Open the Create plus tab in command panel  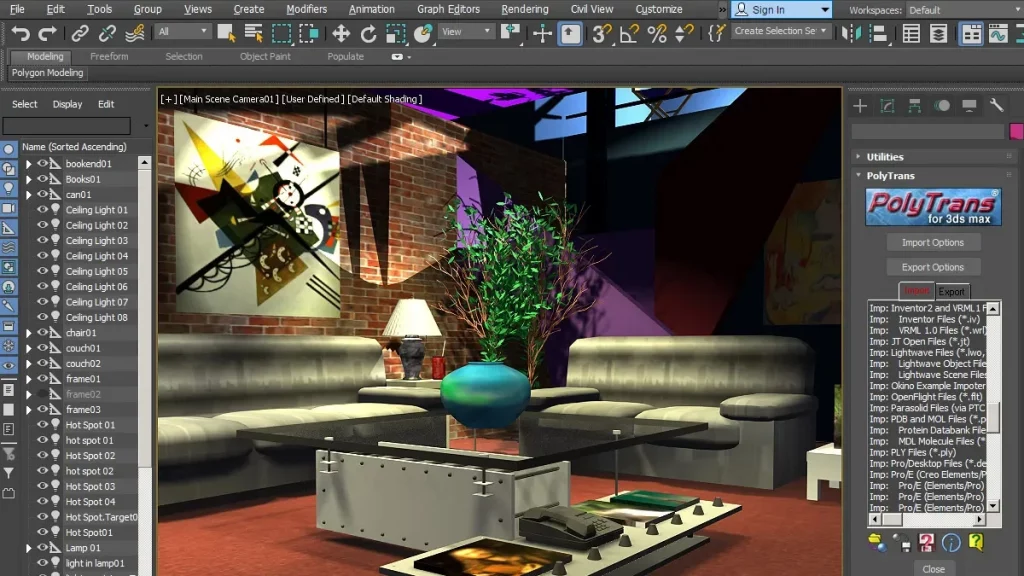tap(859, 106)
